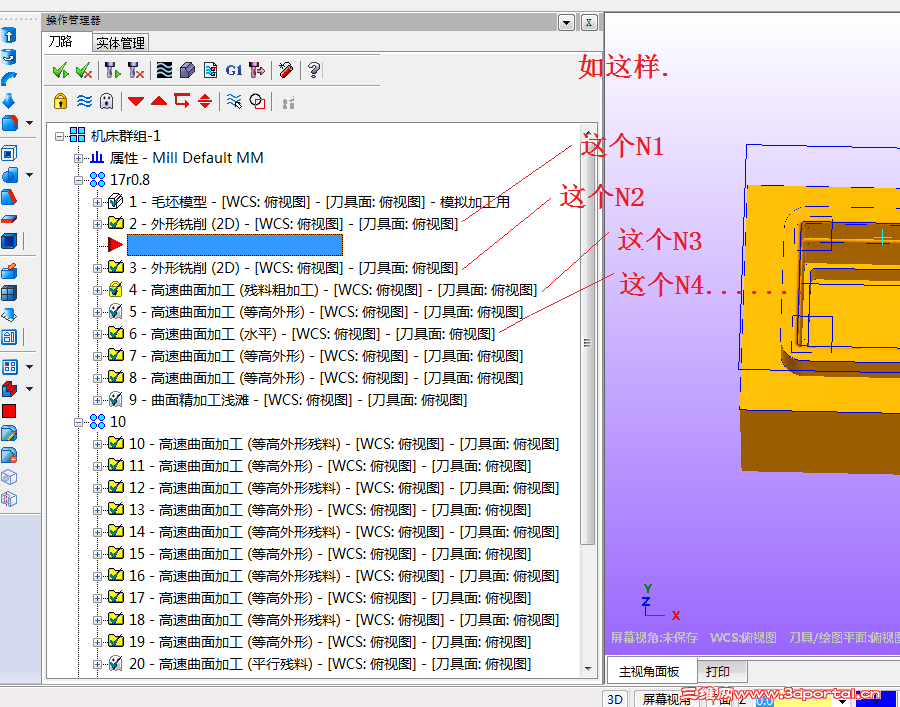
Task: Toggle selection check on operation 6 水平 folder
Action: point(115,333)
